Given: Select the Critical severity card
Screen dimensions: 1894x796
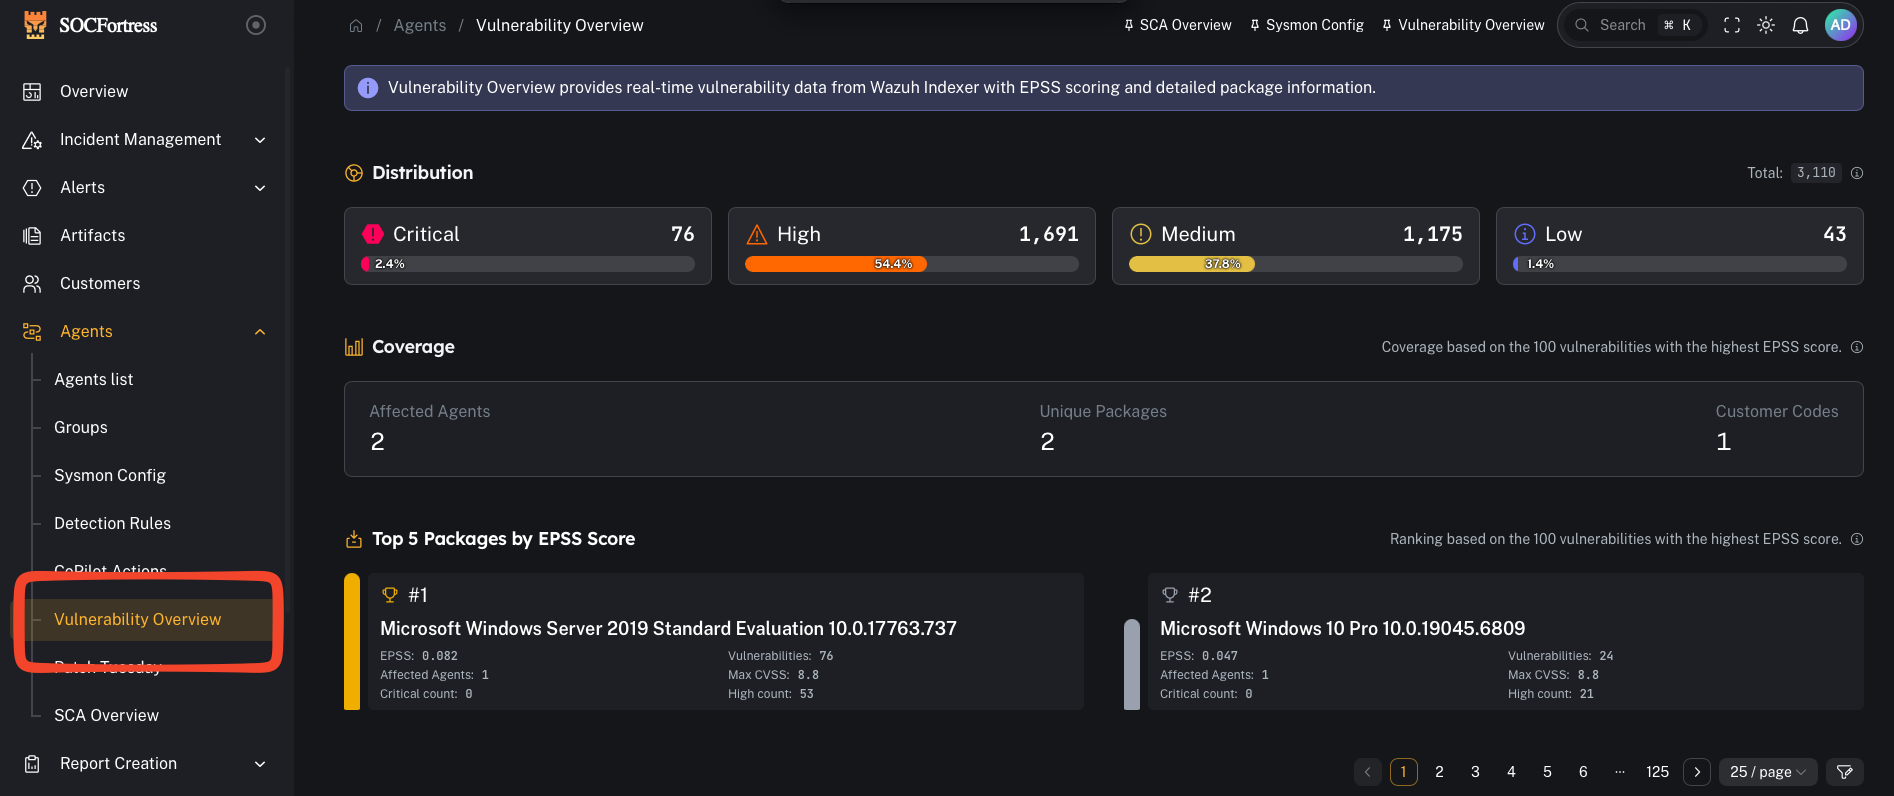Looking at the screenshot, I should (528, 246).
